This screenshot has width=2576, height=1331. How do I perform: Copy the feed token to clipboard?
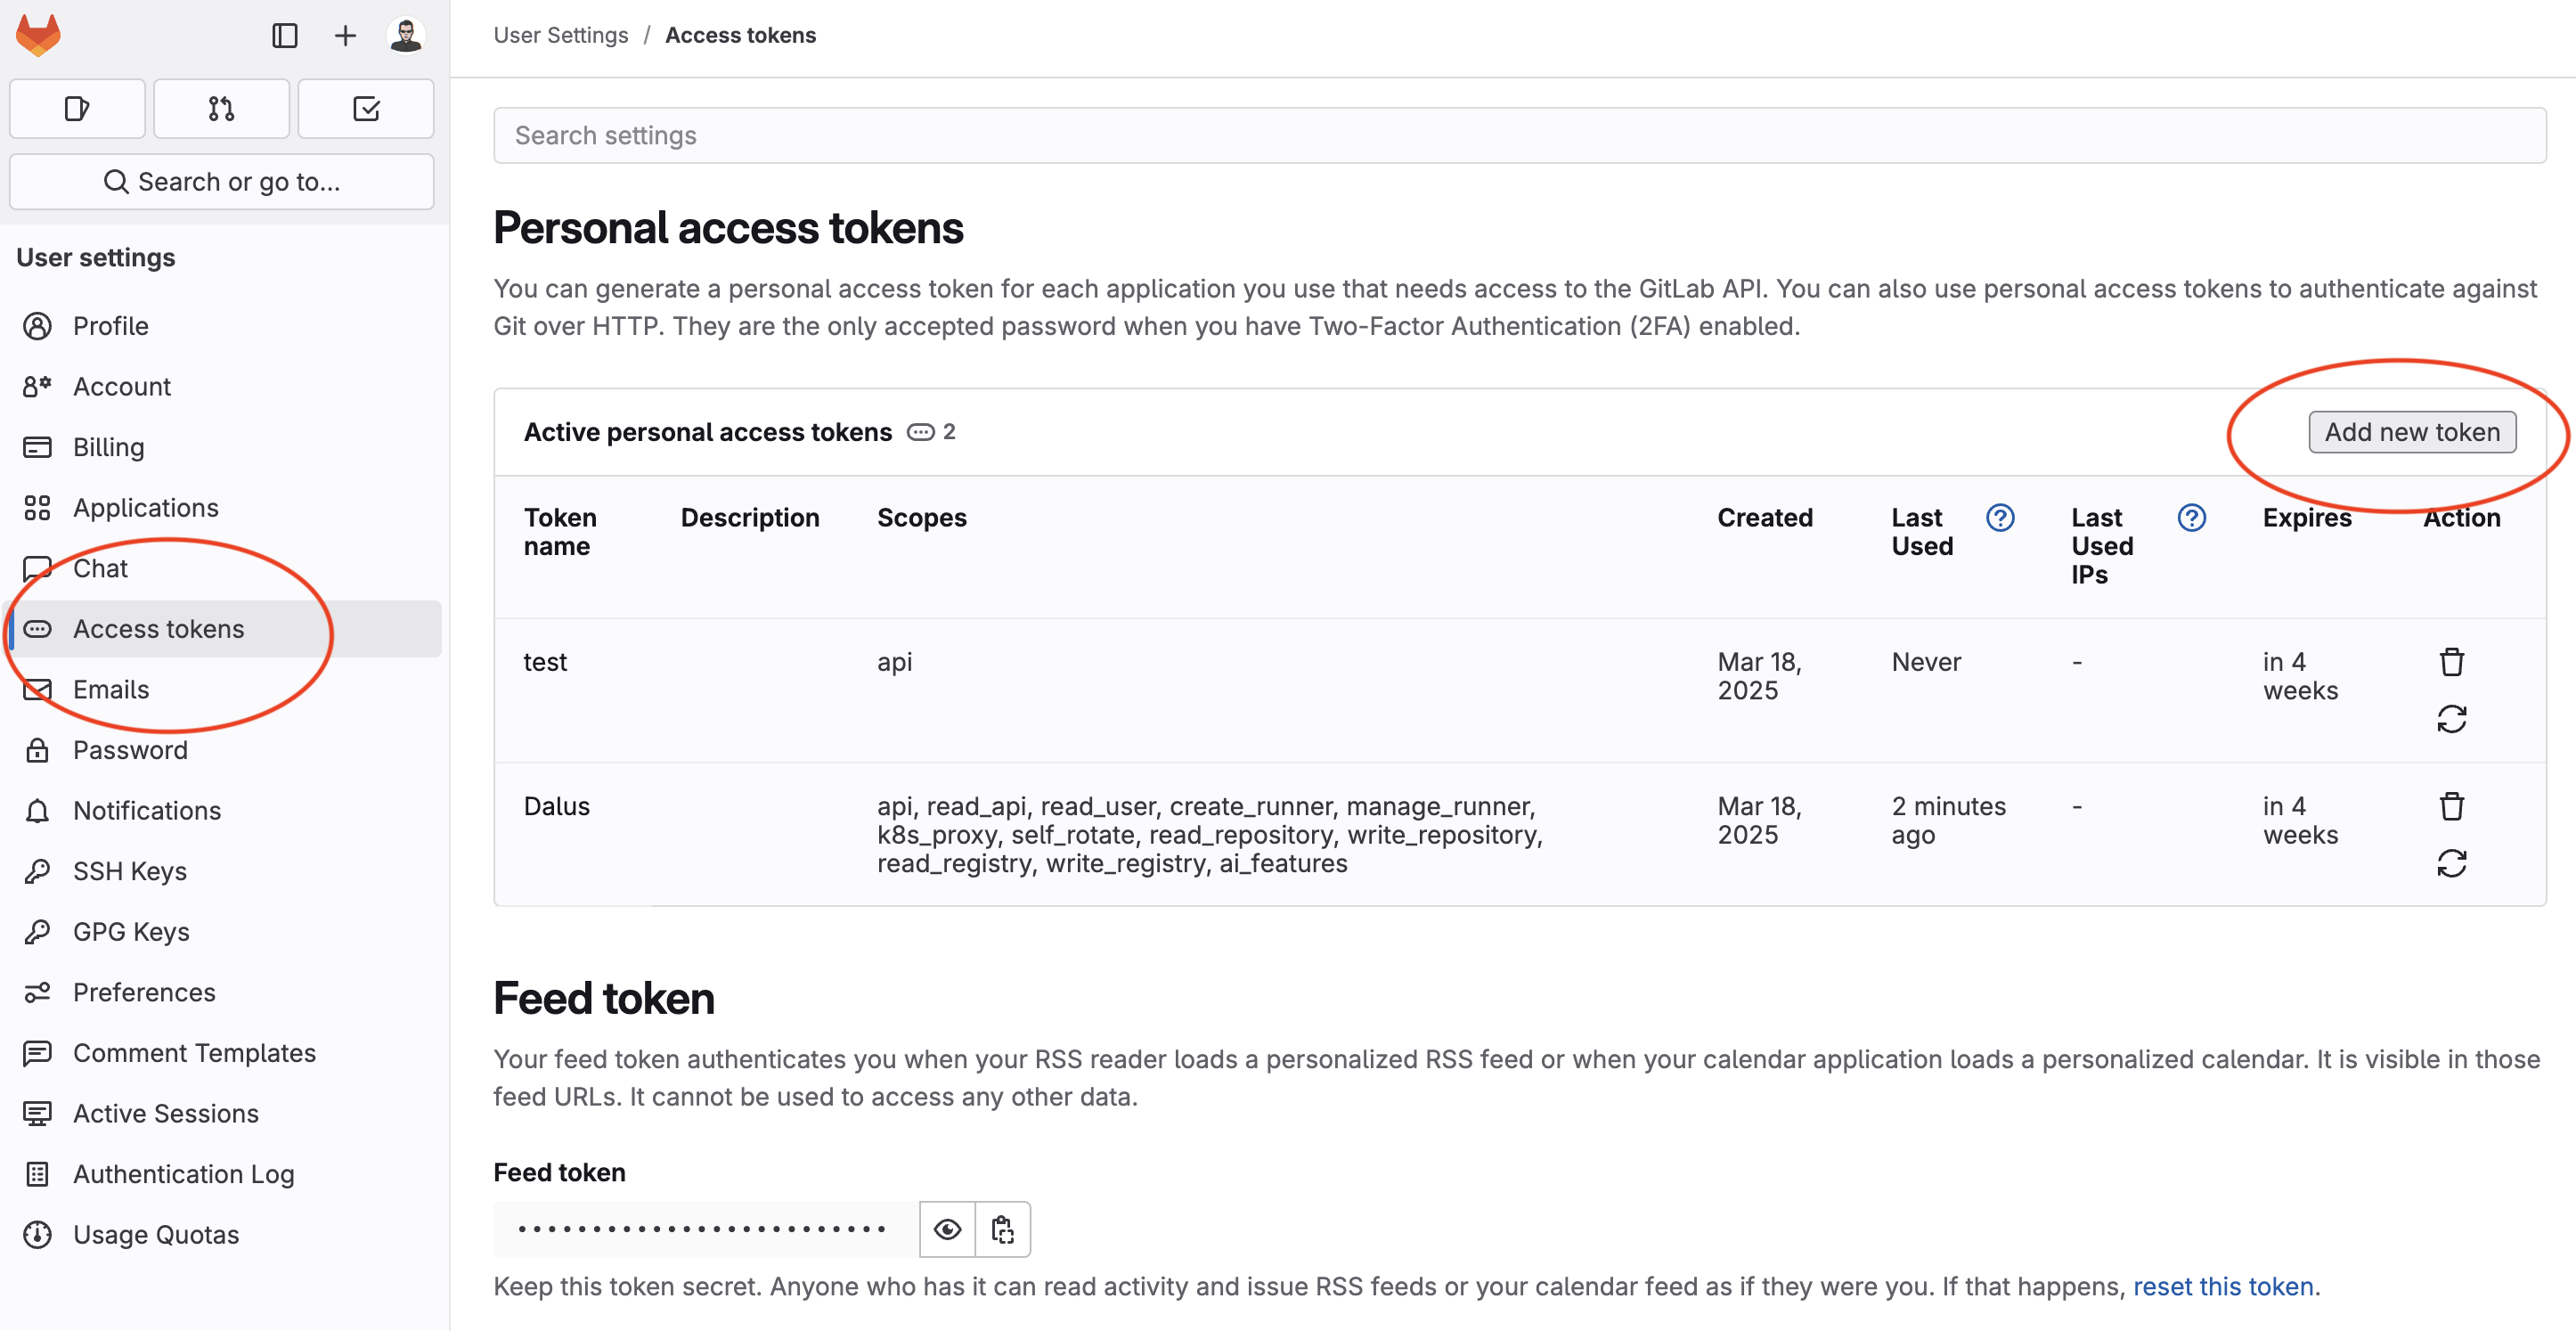(1003, 1229)
